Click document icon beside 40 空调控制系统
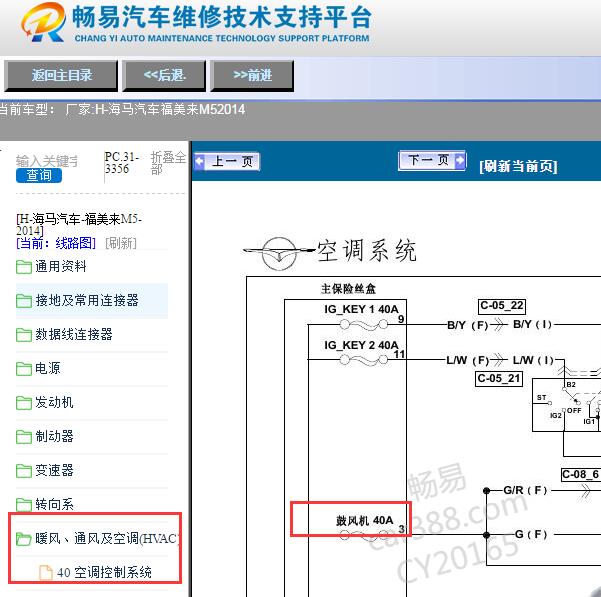This screenshot has height=597, width=601. tap(46, 573)
